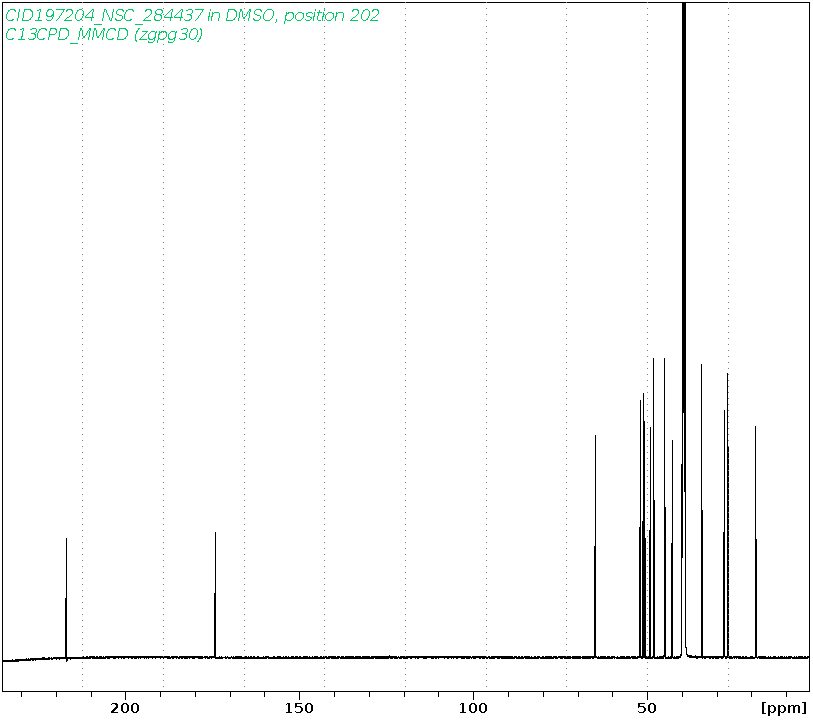
Task: Click the tall DMSO solvent peak
Action: 684,330
